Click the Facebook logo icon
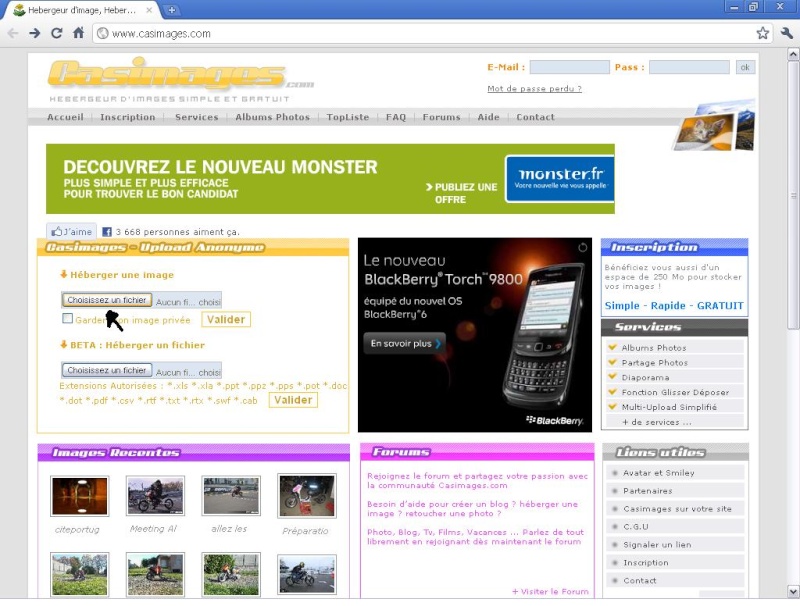 click(107, 232)
